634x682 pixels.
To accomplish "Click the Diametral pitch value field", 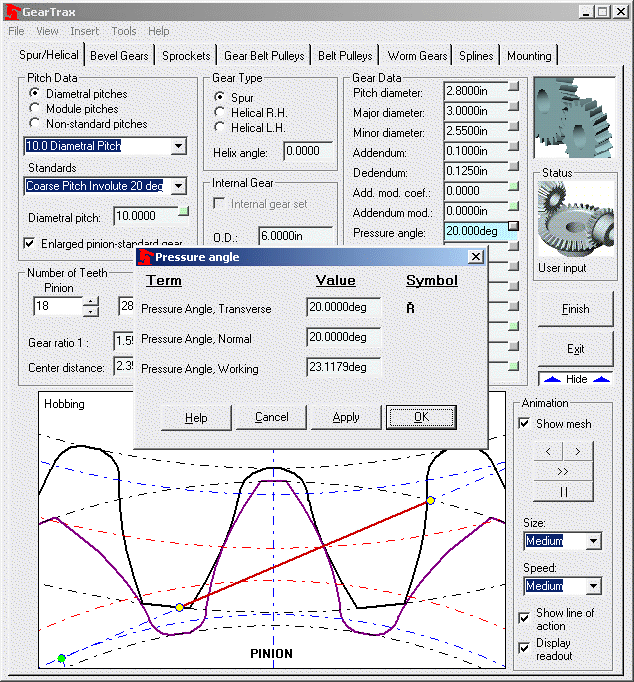I will pos(146,216).
